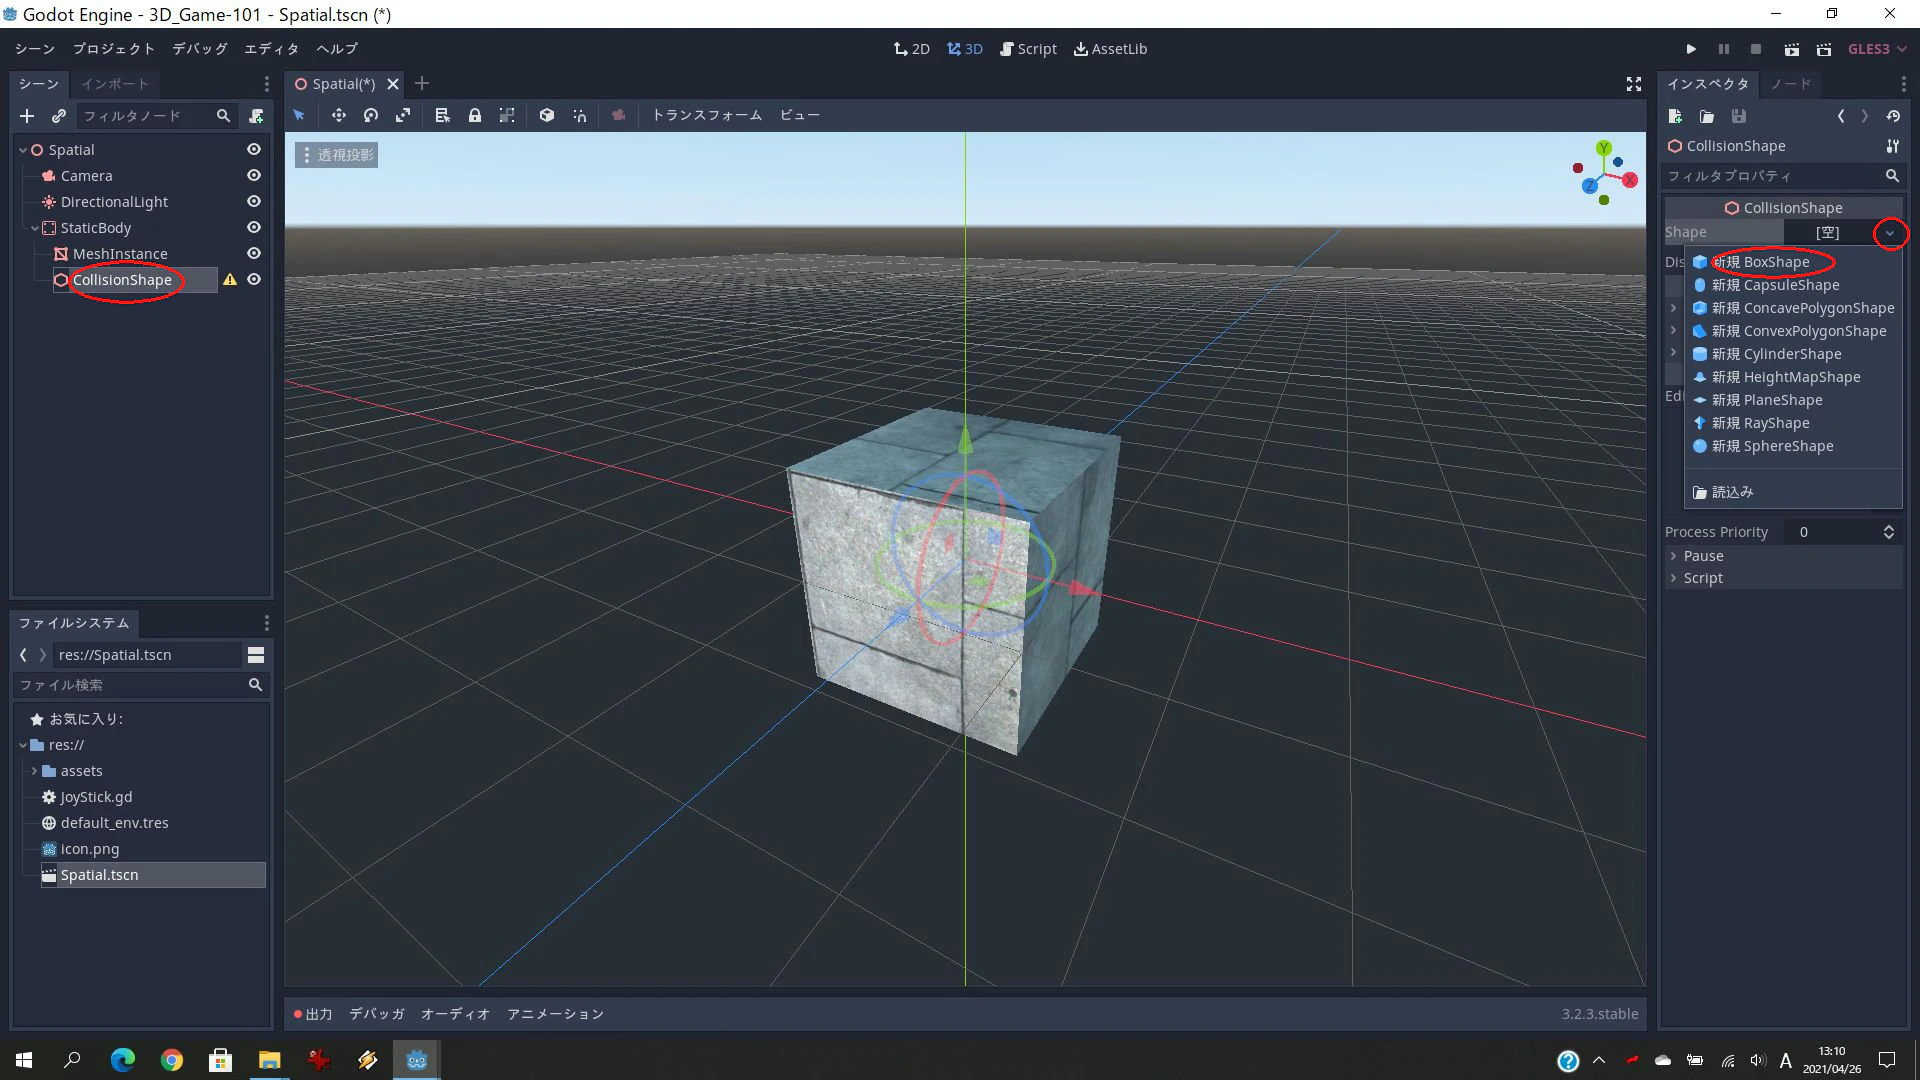The width and height of the screenshot is (1920, 1080).
Task: Open the 出力 bottom panel
Action: click(313, 1014)
